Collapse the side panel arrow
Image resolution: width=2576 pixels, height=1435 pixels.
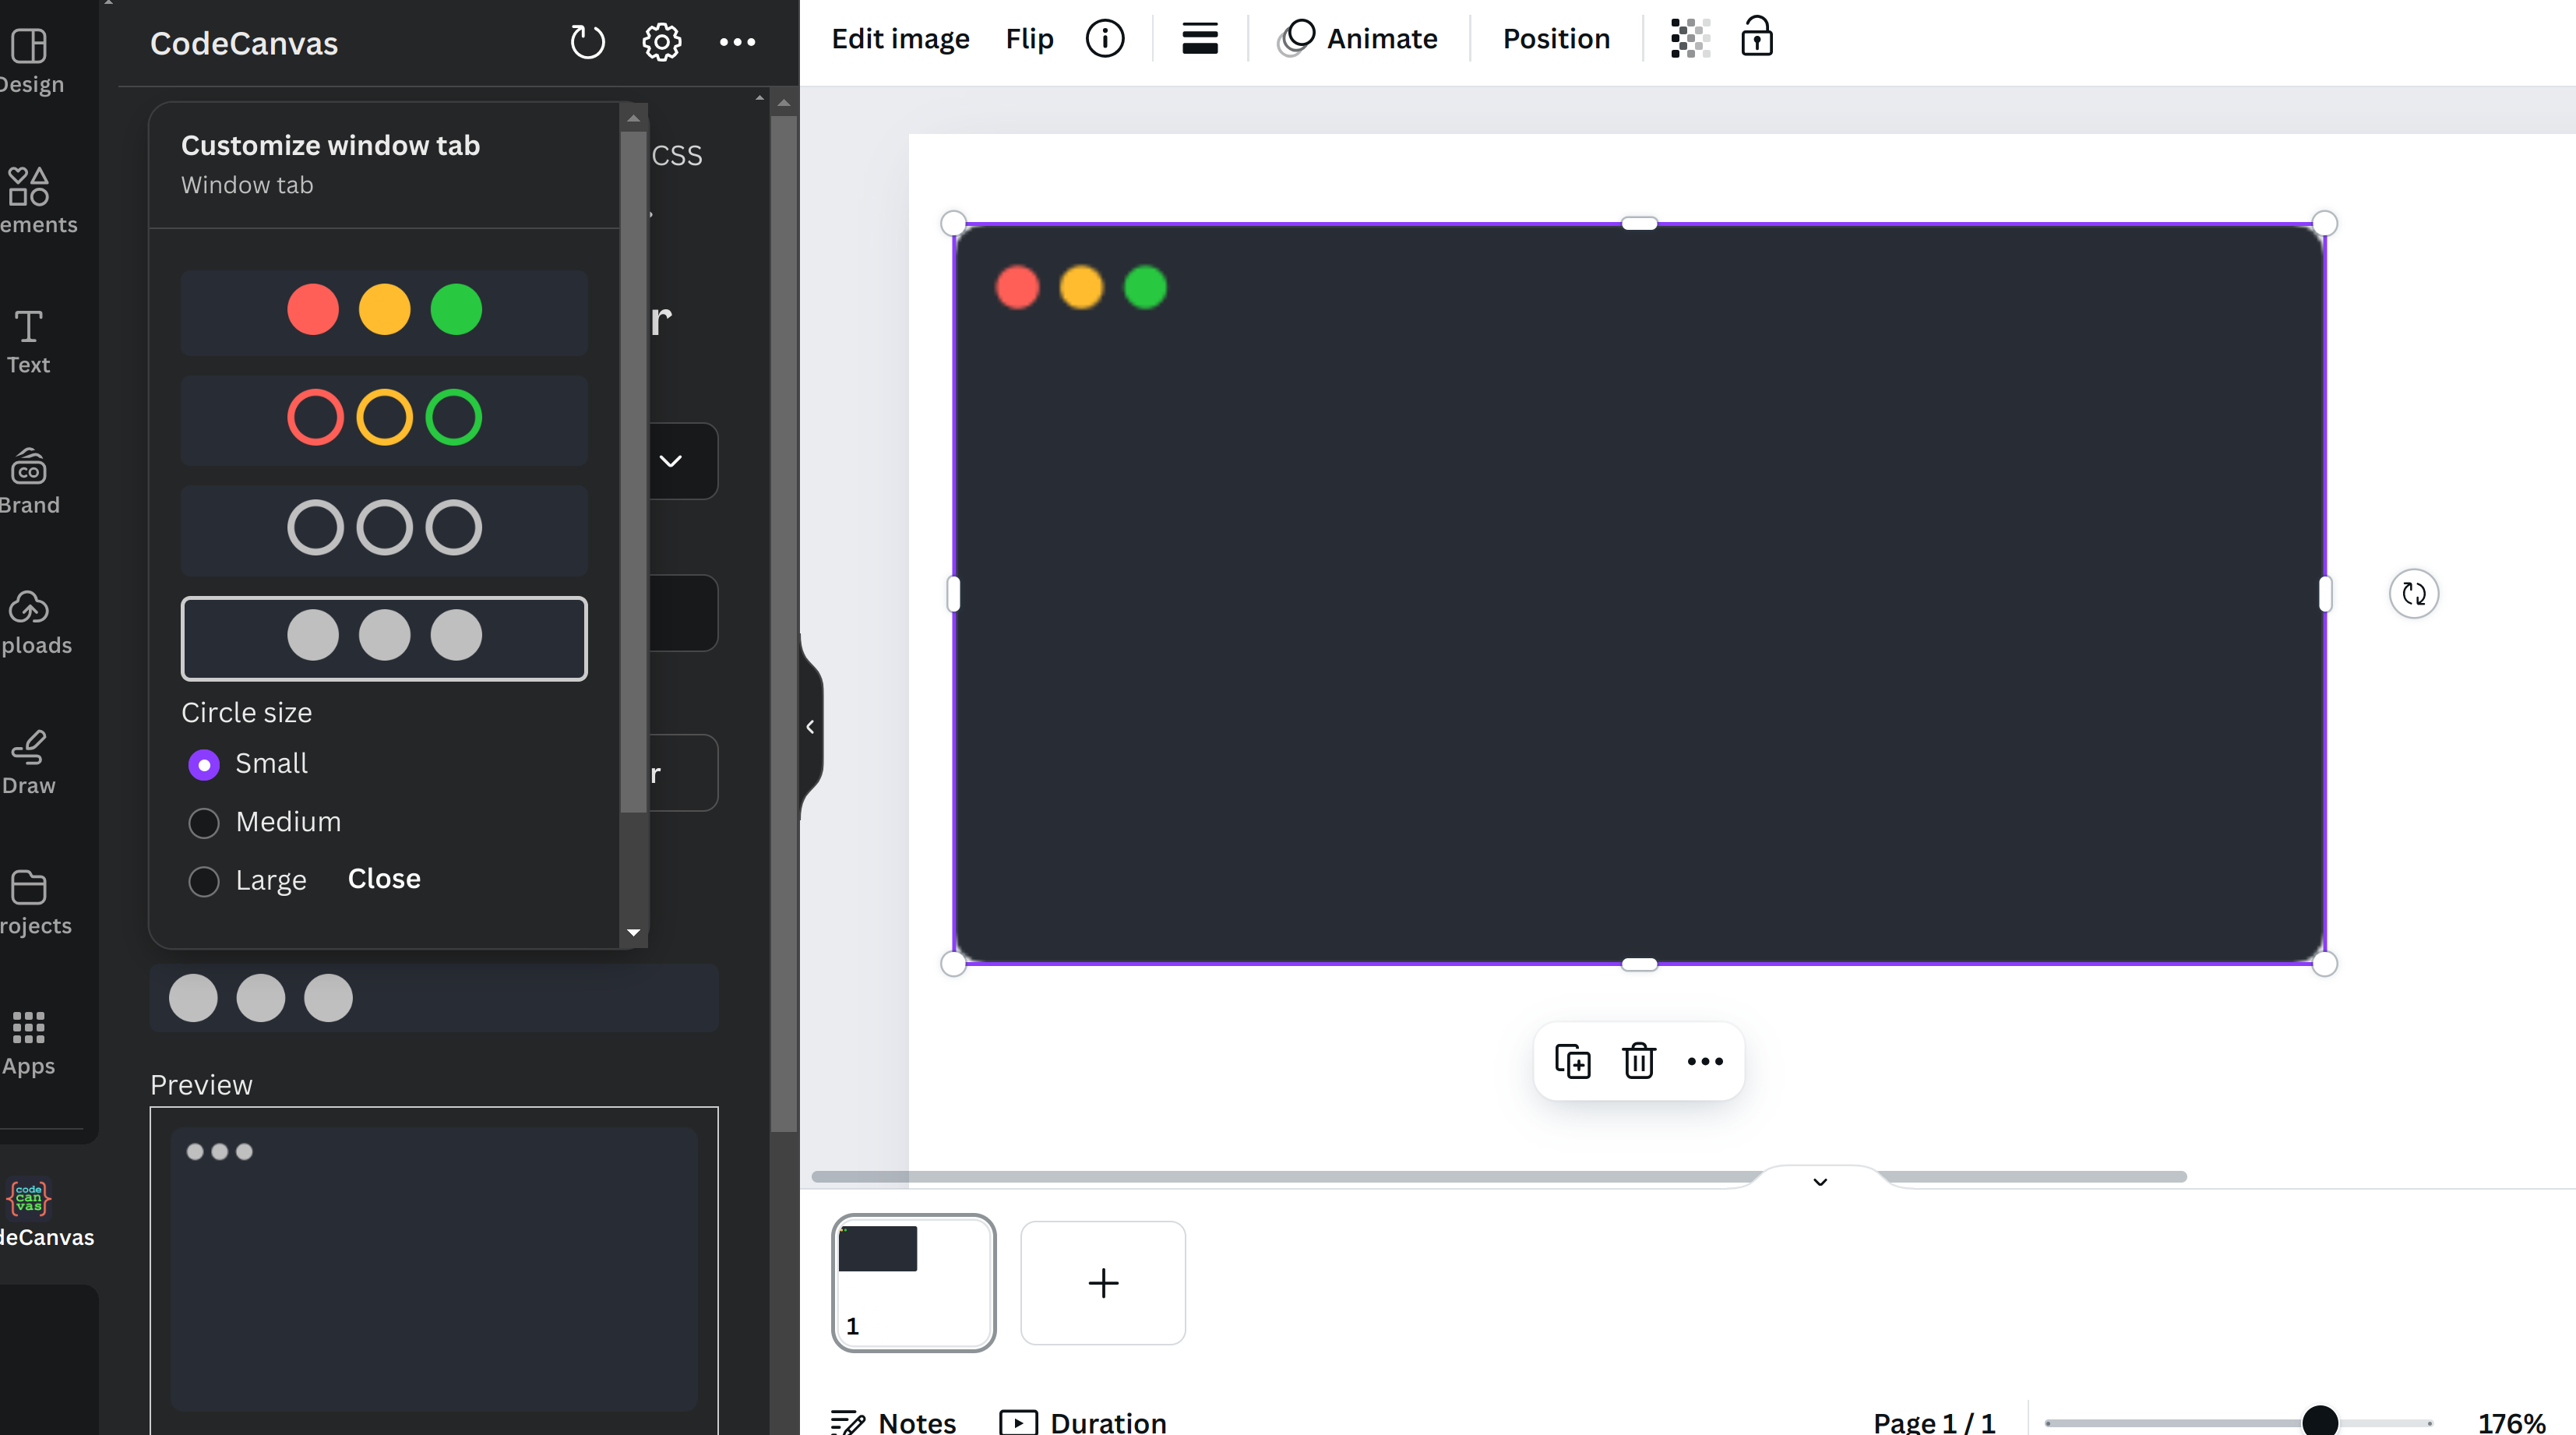click(810, 727)
